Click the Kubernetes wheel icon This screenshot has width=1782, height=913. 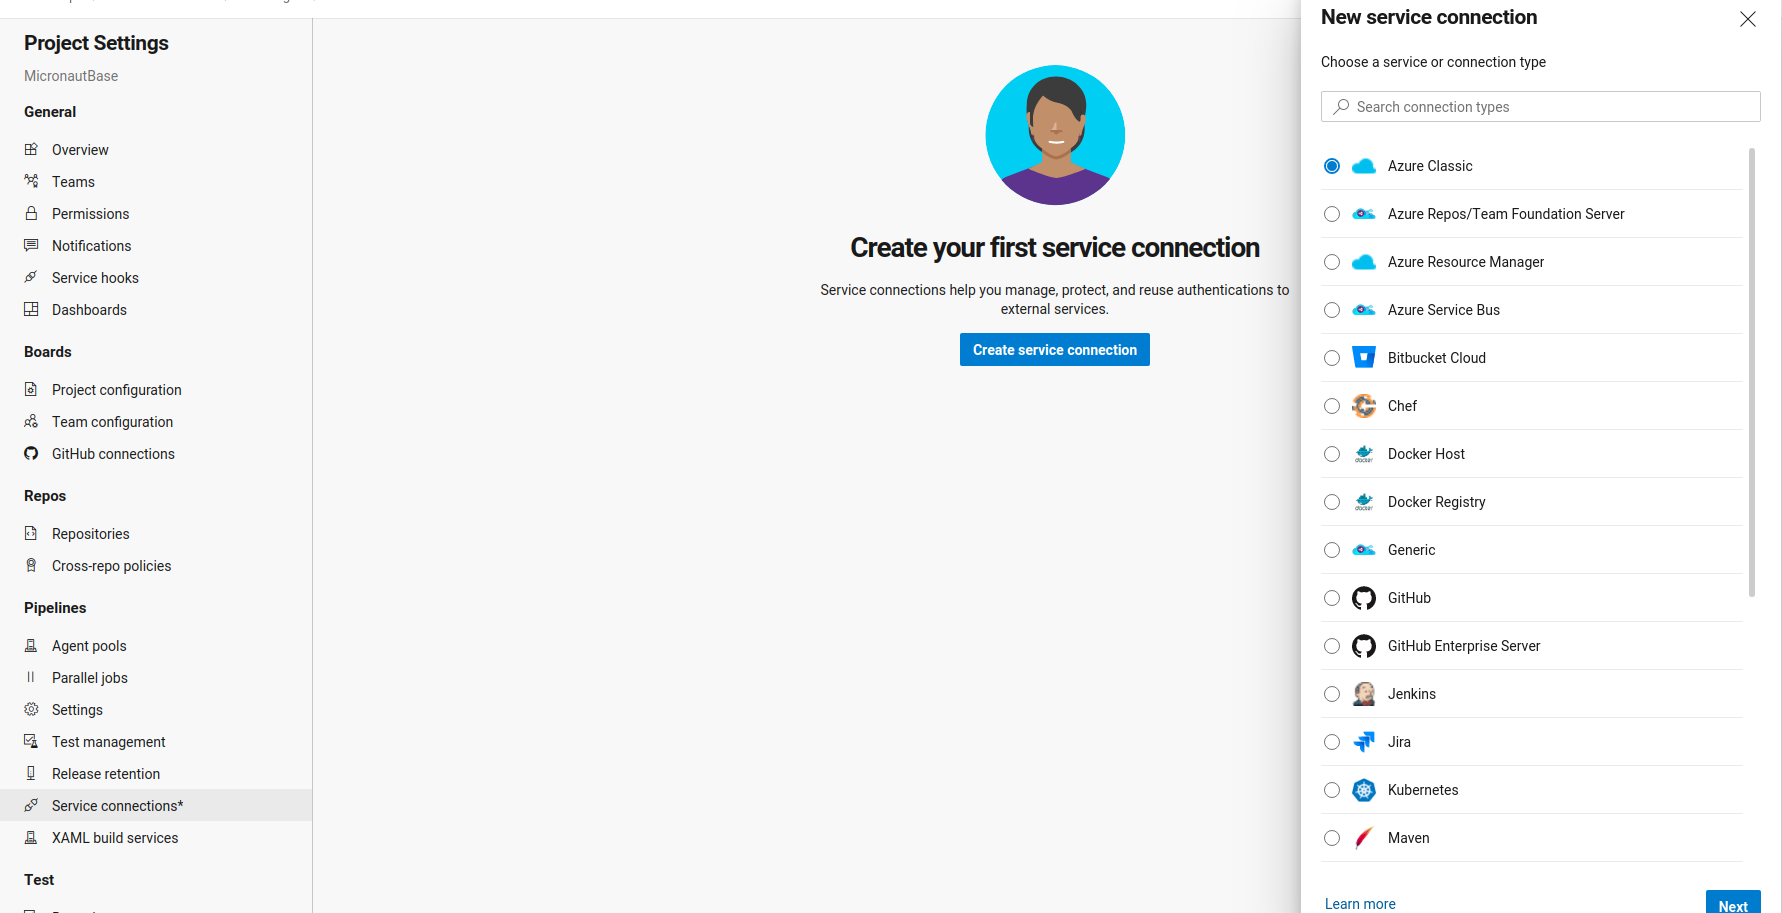click(x=1364, y=790)
